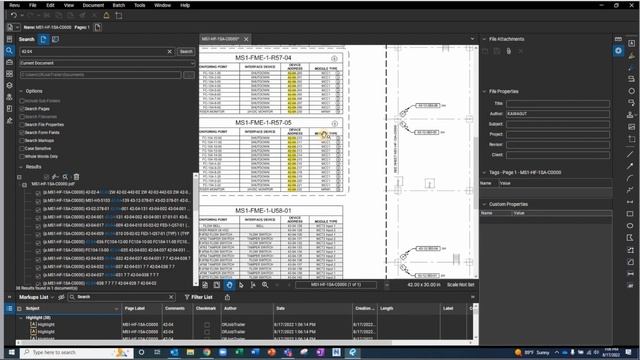The height and width of the screenshot is (360, 640).
Task: Click the Author field in File Properties
Action: click(x=558, y=114)
